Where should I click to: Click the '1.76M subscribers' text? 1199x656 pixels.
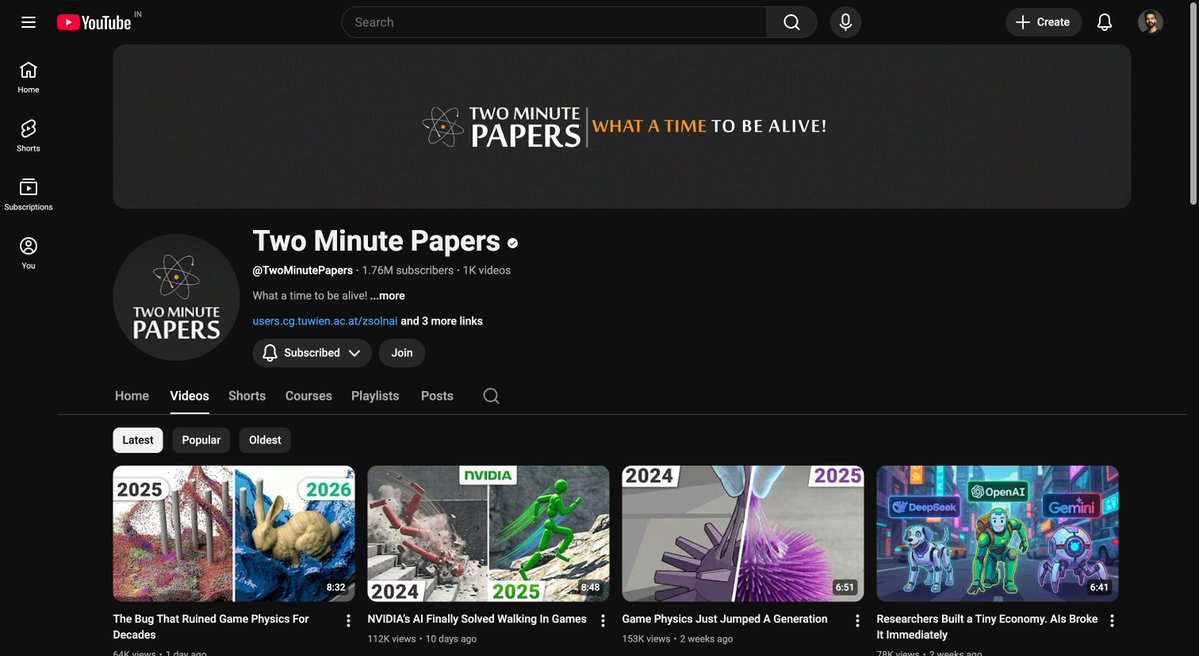(408, 270)
